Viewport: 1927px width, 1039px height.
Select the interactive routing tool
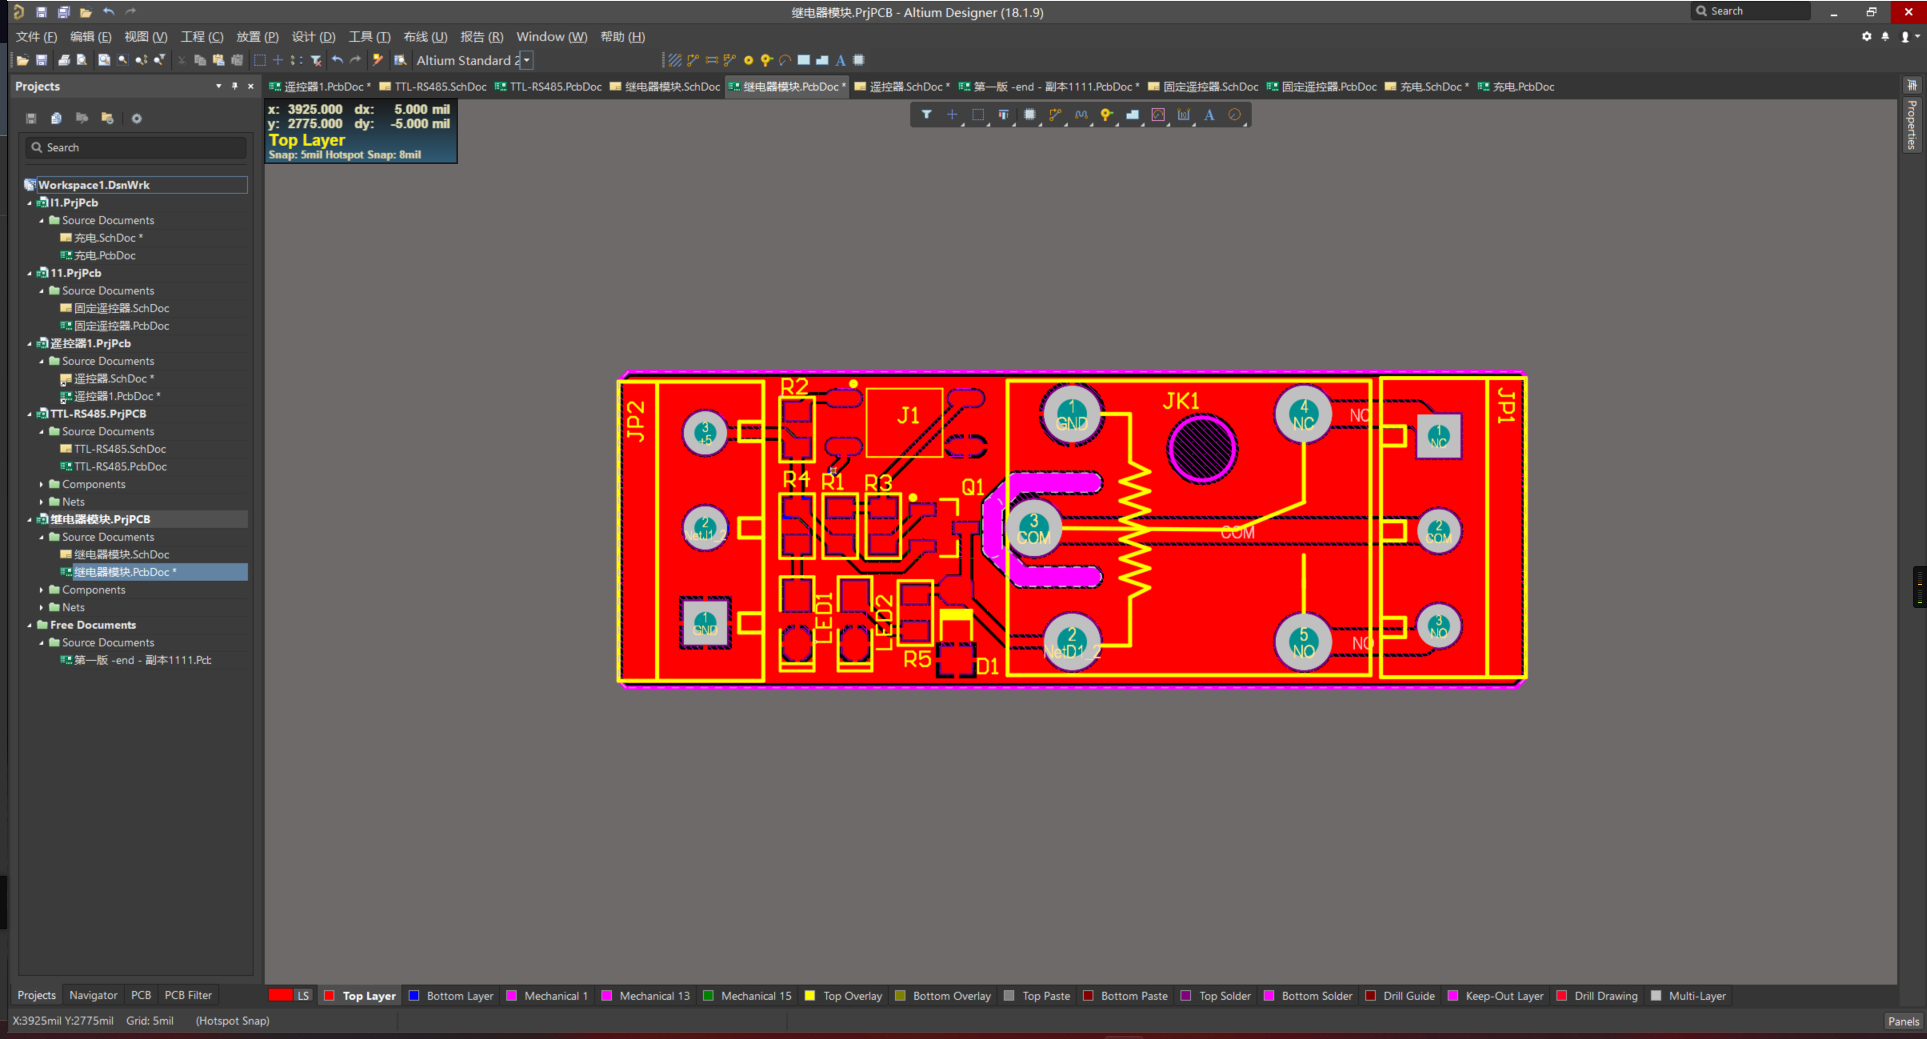[x=1055, y=115]
